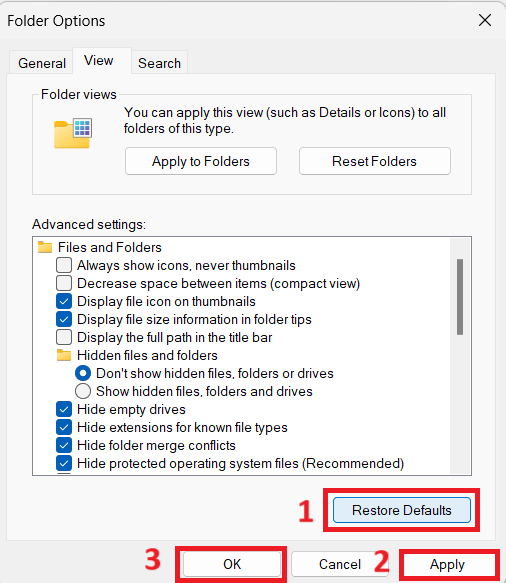Click the Apply to Folders button
This screenshot has height=583, width=506.
(201, 161)
